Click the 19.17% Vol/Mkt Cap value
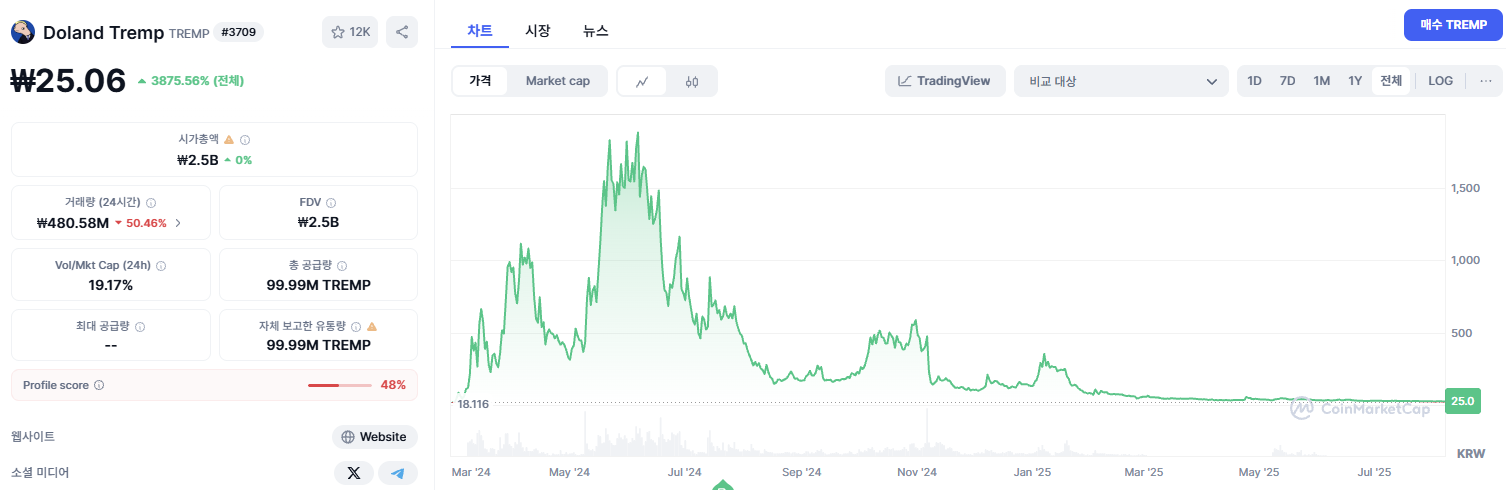The image size is (1506, 490). (x=111, y=285)
